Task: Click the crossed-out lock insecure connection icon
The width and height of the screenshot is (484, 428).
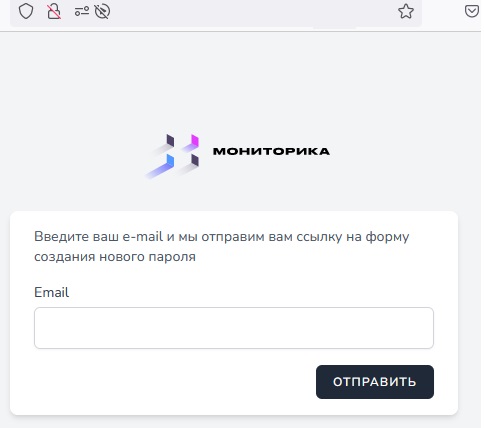Action: point(53,12)
